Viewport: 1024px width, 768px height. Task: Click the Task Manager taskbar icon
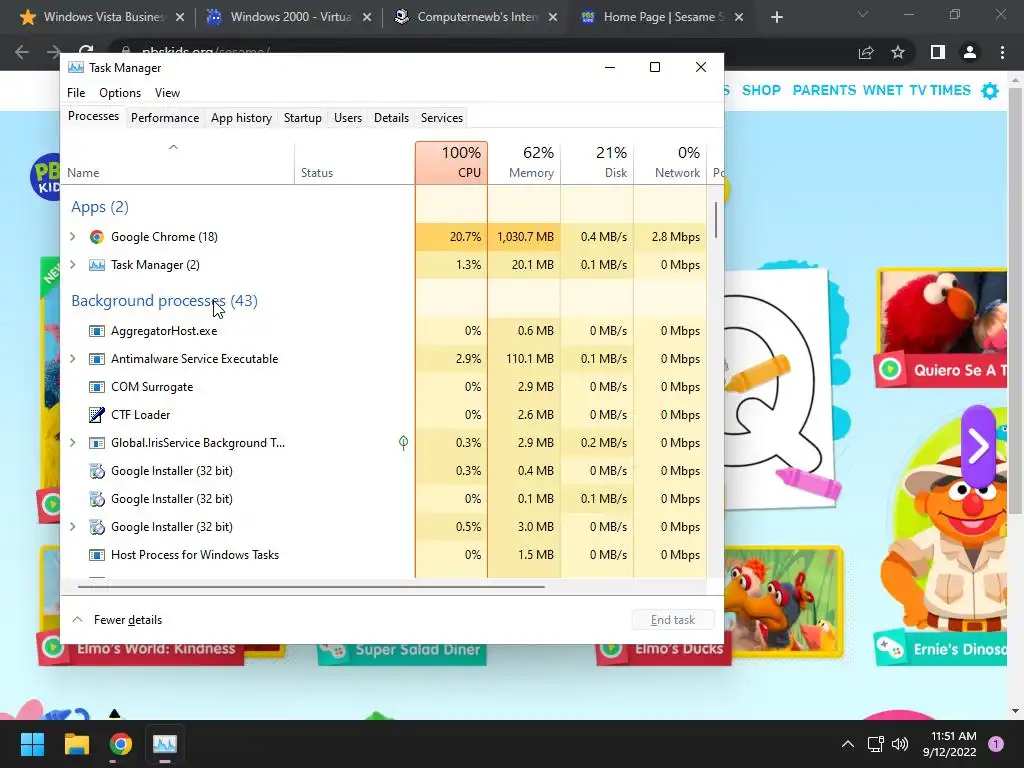click(165, 744)
